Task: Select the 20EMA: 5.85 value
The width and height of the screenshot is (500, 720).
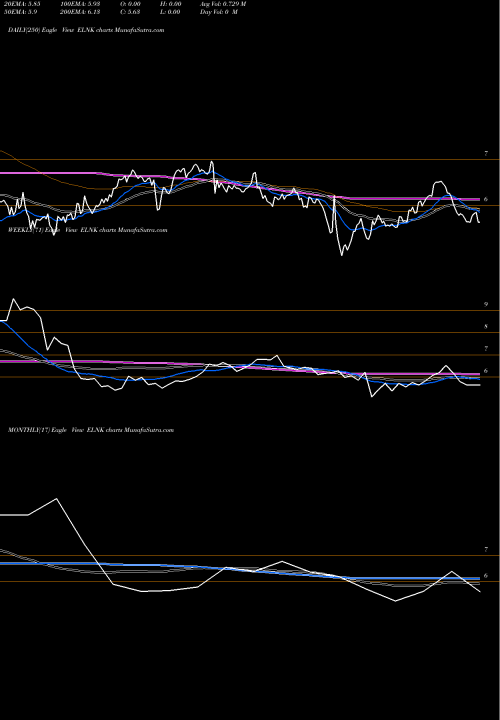Action: point(20,4)
